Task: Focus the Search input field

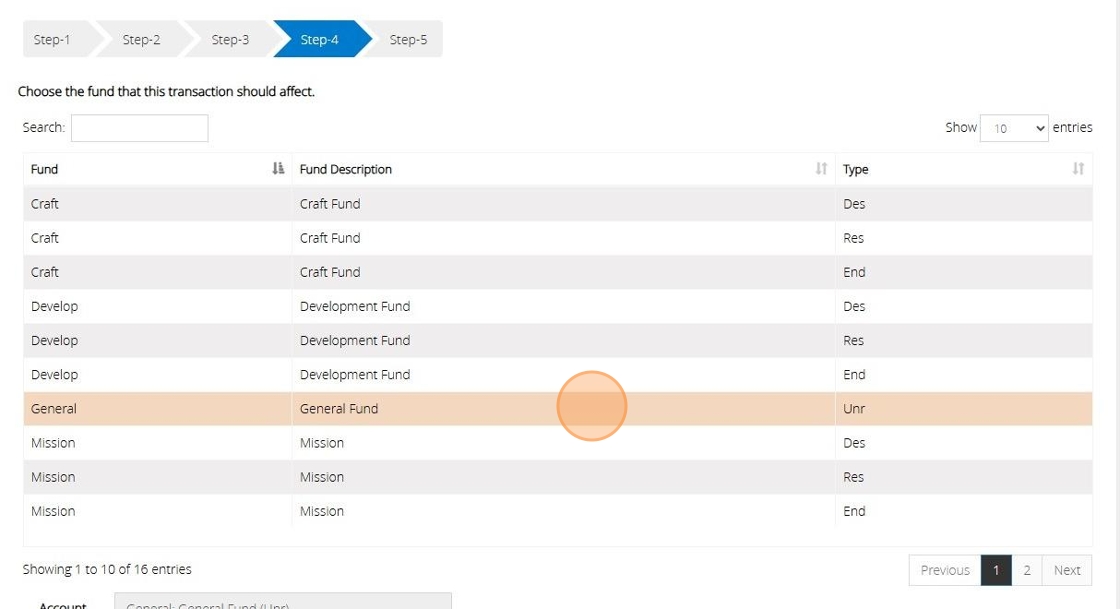Action: click(140, 128)
